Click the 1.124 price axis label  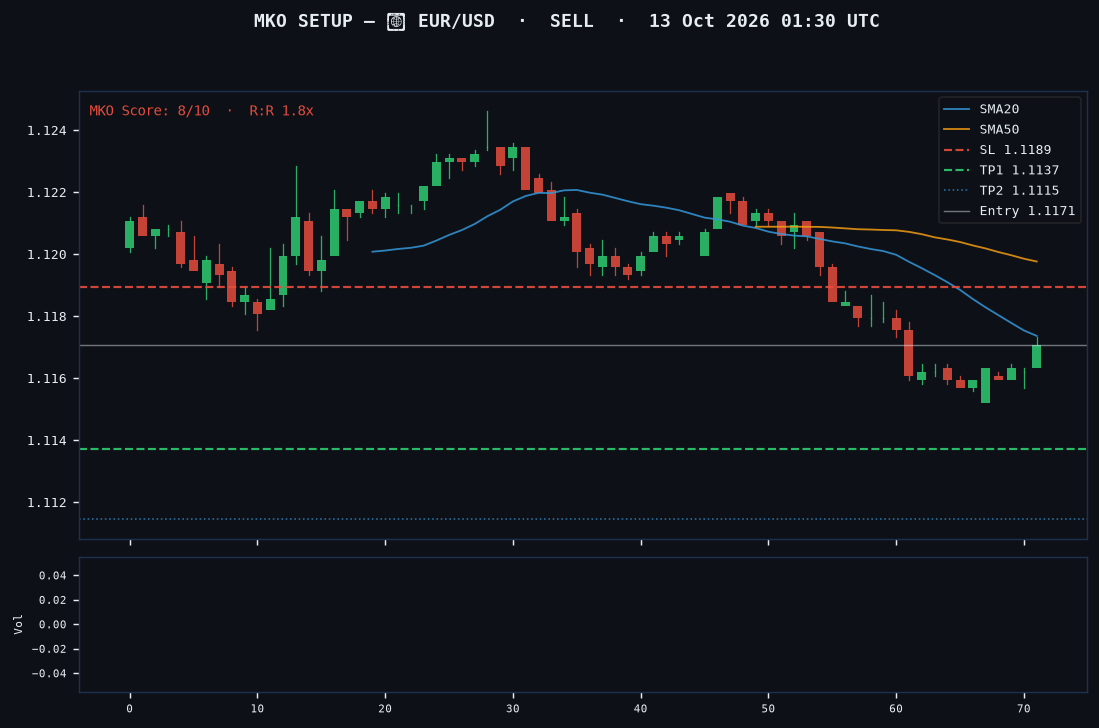pos(46,131)
